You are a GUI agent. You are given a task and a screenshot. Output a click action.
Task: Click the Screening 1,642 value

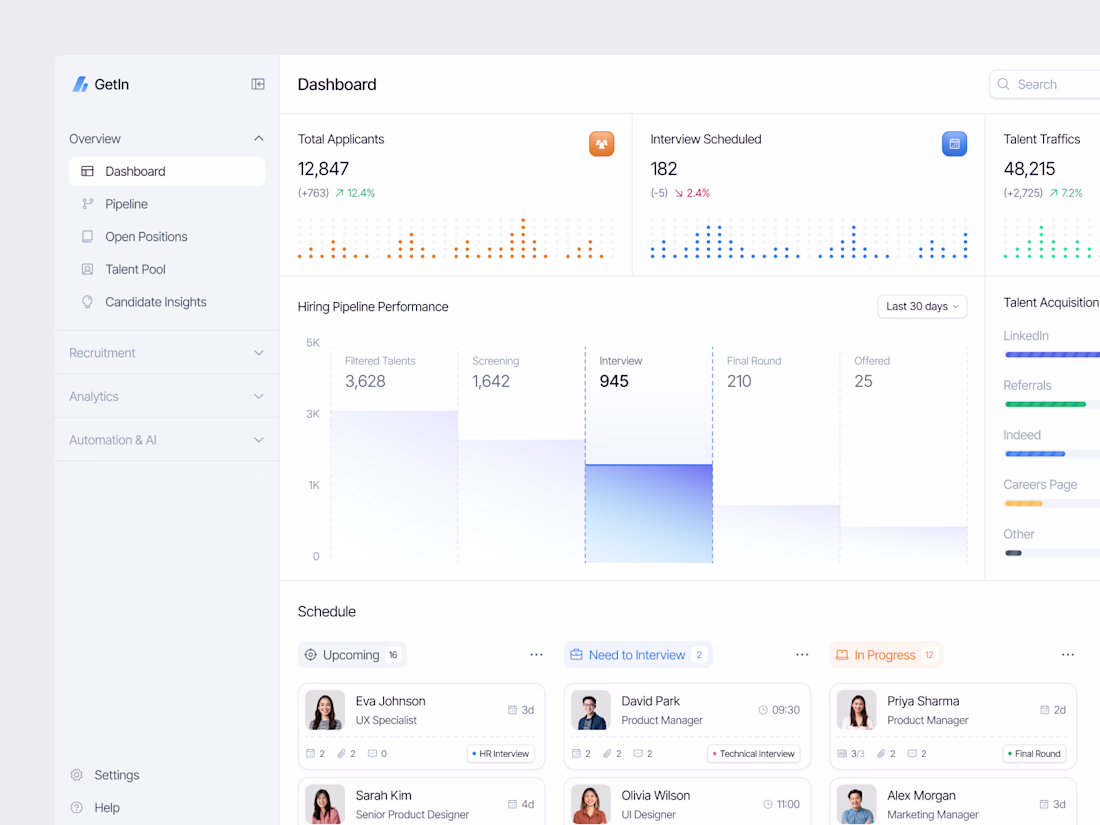pos(490,381)
